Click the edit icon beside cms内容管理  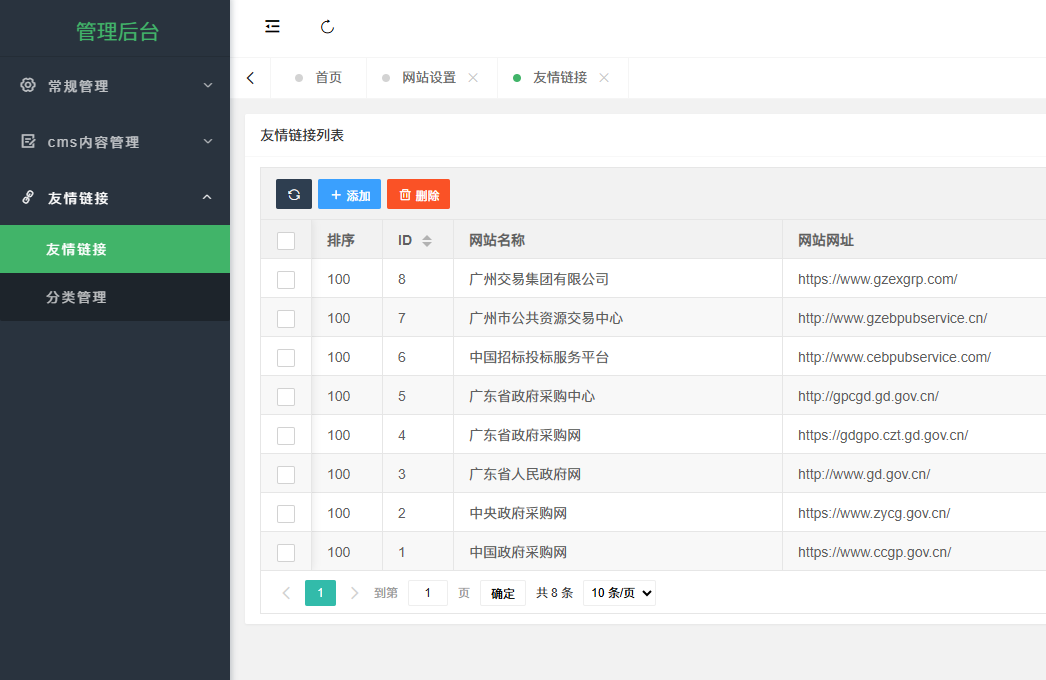28,141
